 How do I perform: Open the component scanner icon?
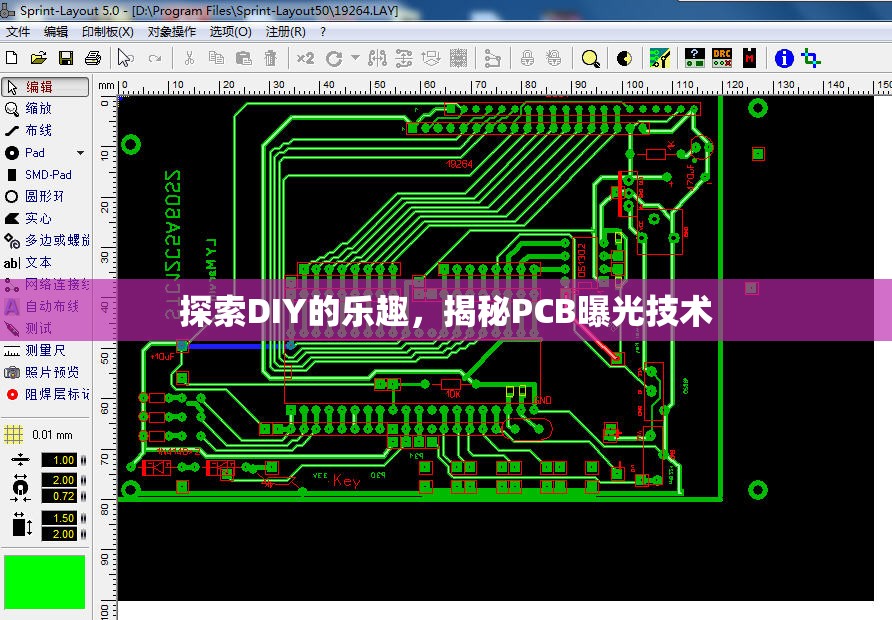click(x=660, y=58)
